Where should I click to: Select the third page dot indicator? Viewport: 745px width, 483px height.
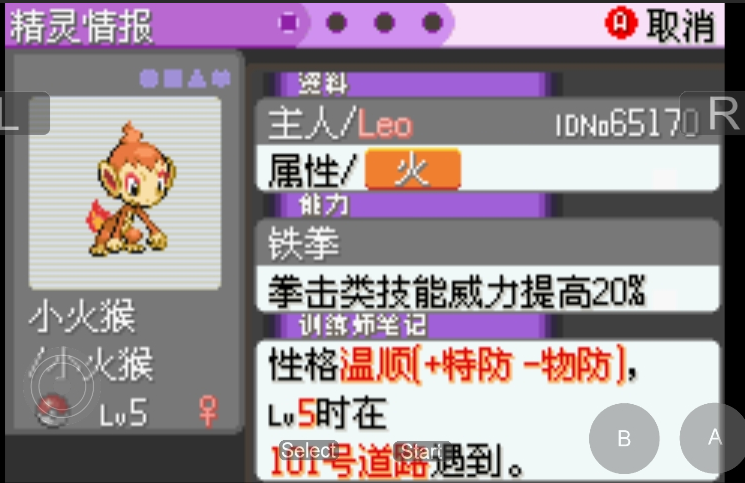(x=384, y=22)
